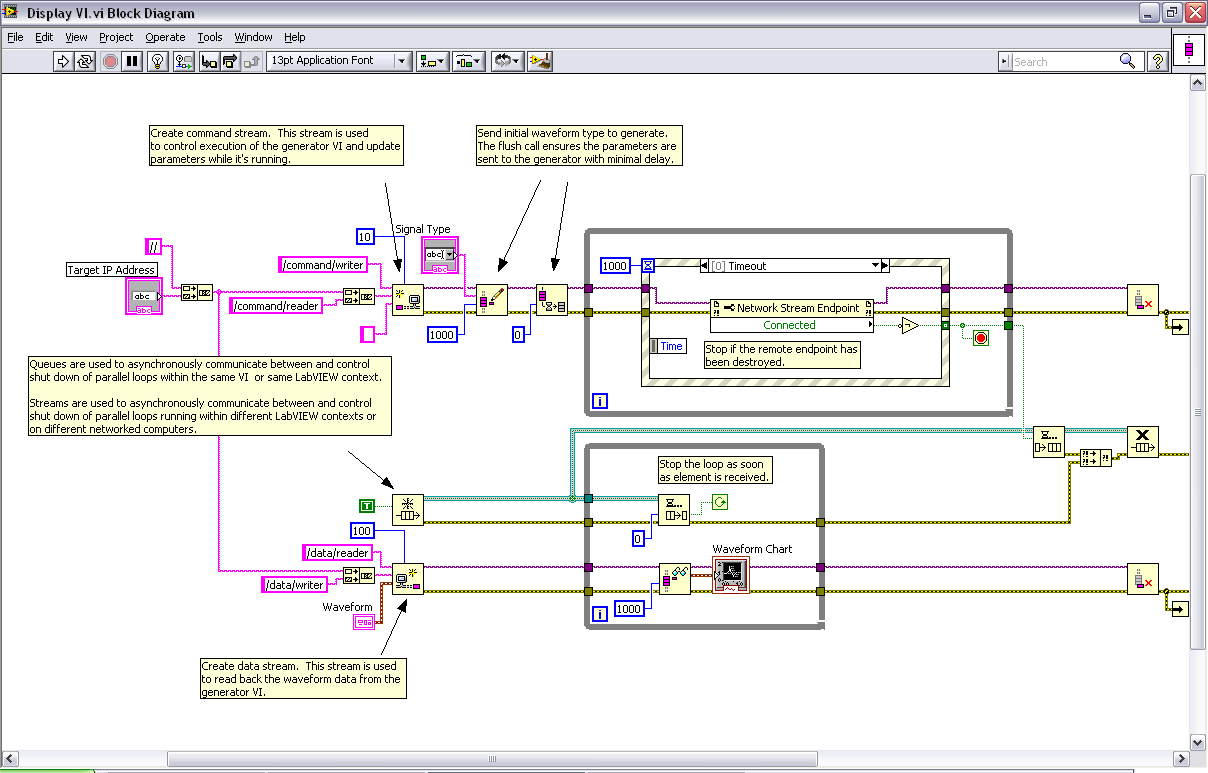Click the Step Over toolbar button
Viewport: 1208px width, 773px height.
coord(230,61)
